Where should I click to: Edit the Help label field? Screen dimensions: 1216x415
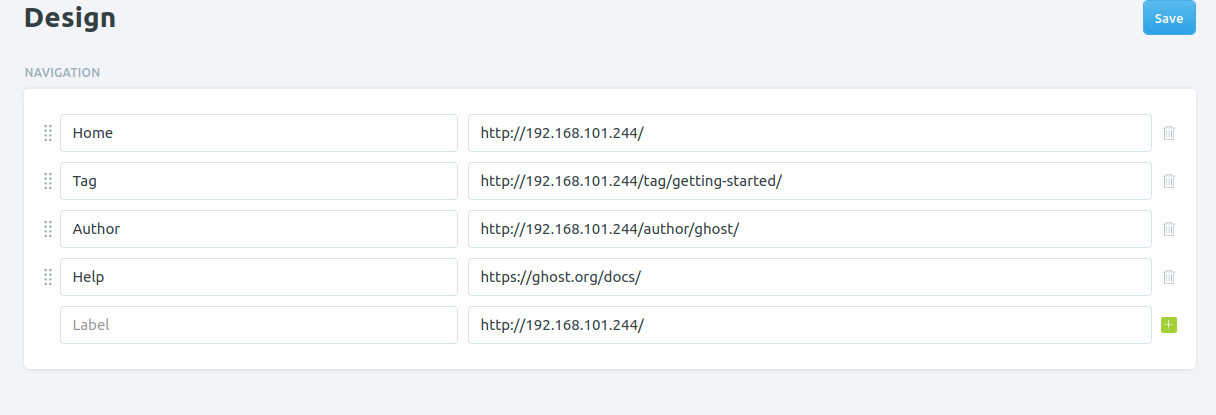pyautogui.click(x=259, y=277)
